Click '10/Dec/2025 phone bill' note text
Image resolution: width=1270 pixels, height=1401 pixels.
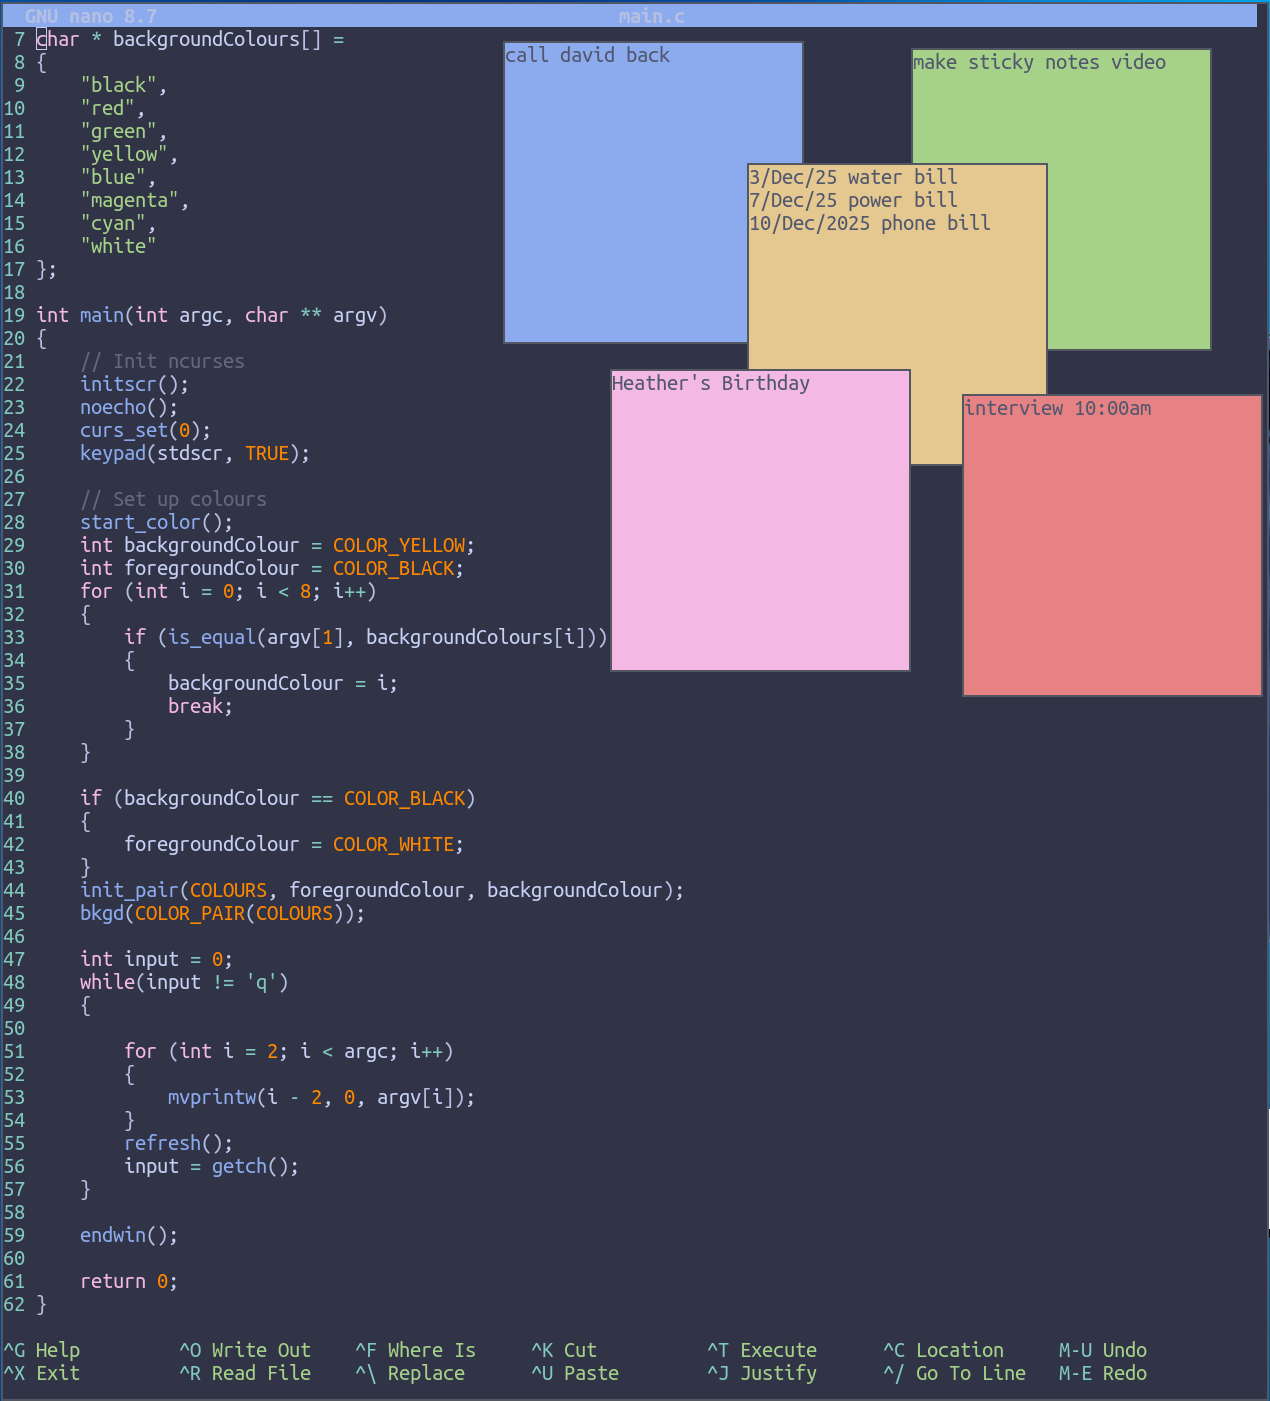tap(870, 223)
